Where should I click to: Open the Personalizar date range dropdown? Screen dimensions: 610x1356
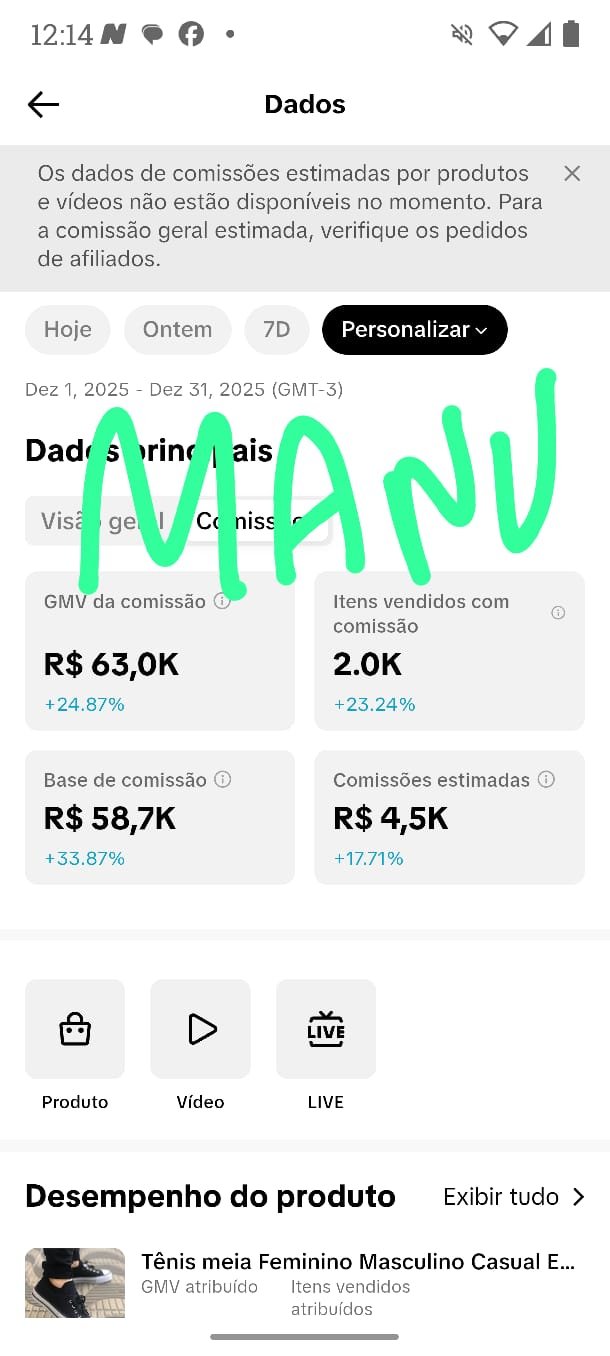coord(414,329)
